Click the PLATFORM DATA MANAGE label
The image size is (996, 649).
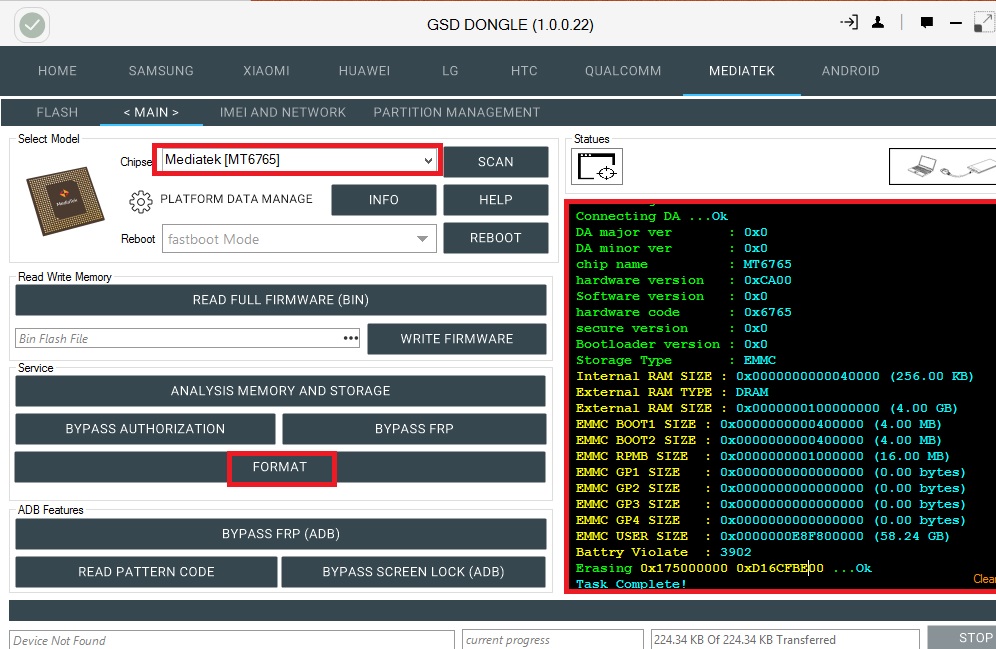coord(236,199)
